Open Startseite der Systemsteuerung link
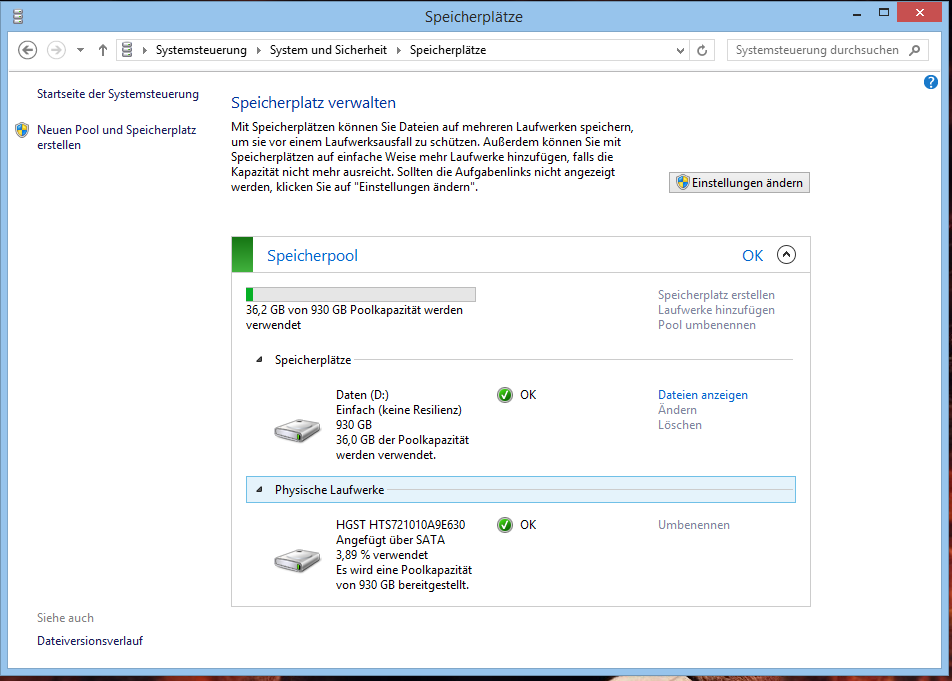952x681 pixels. click(118, 94)
